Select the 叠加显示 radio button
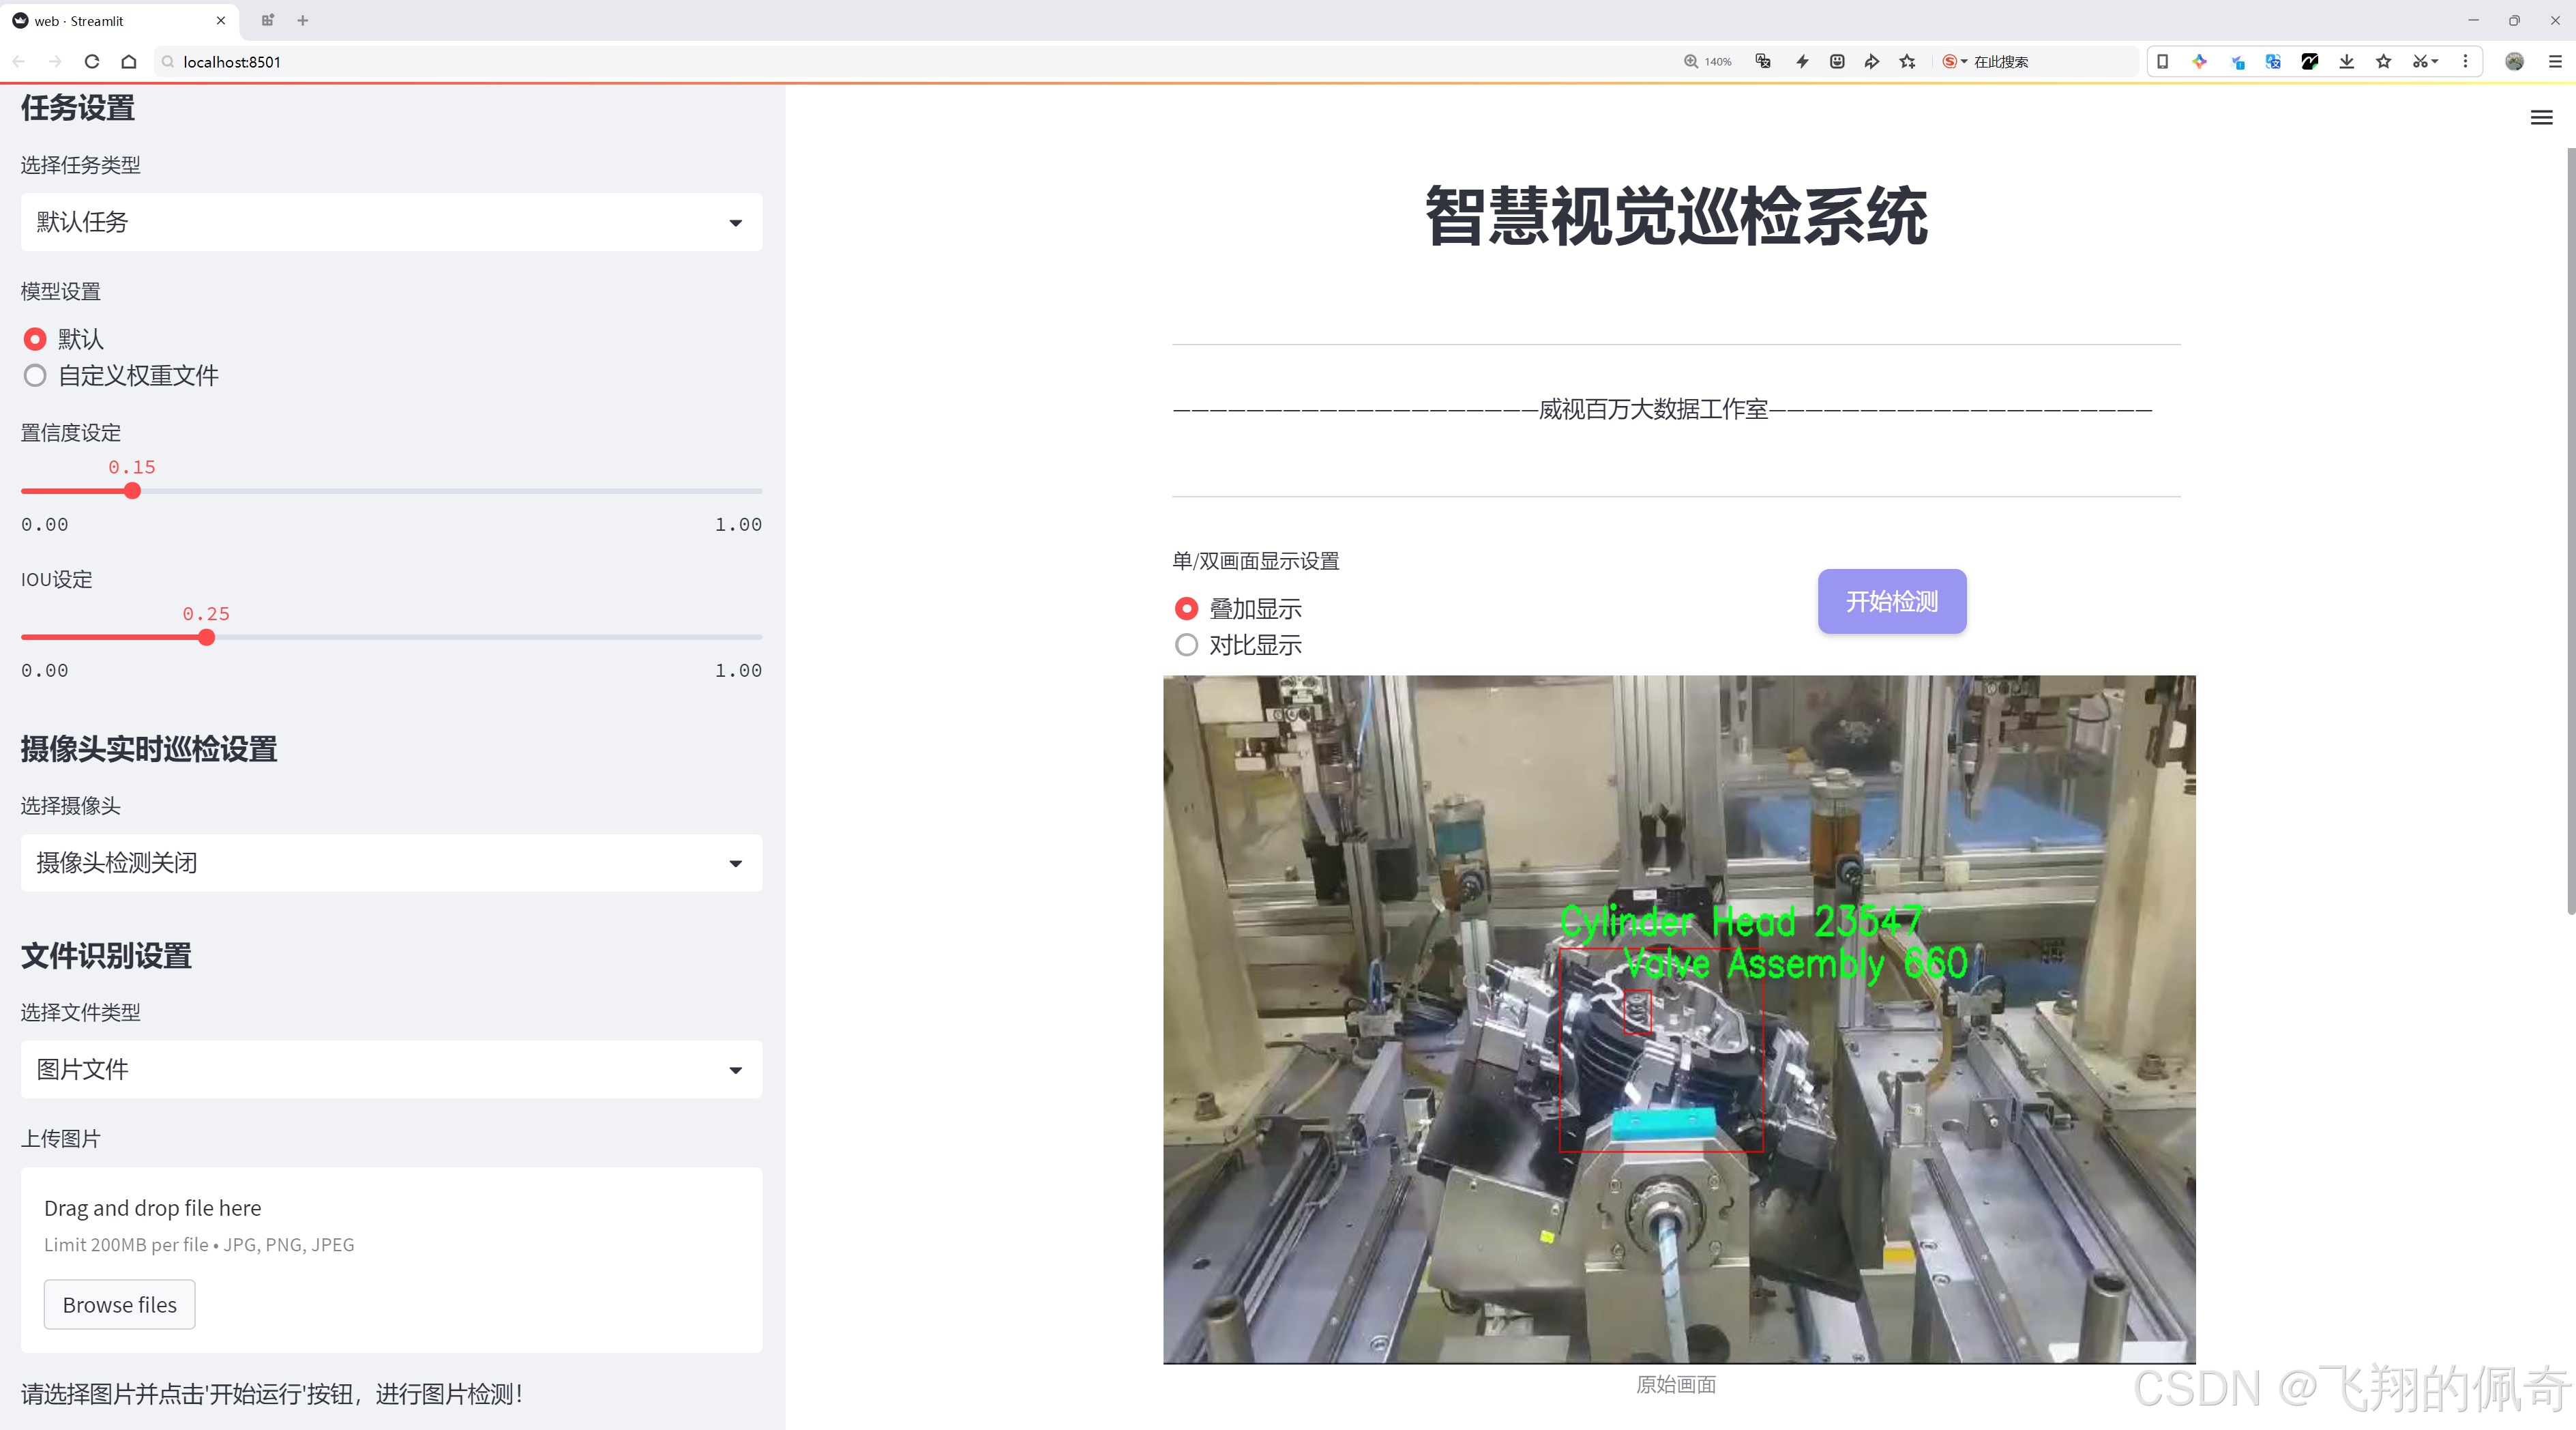 [1186, 608]
